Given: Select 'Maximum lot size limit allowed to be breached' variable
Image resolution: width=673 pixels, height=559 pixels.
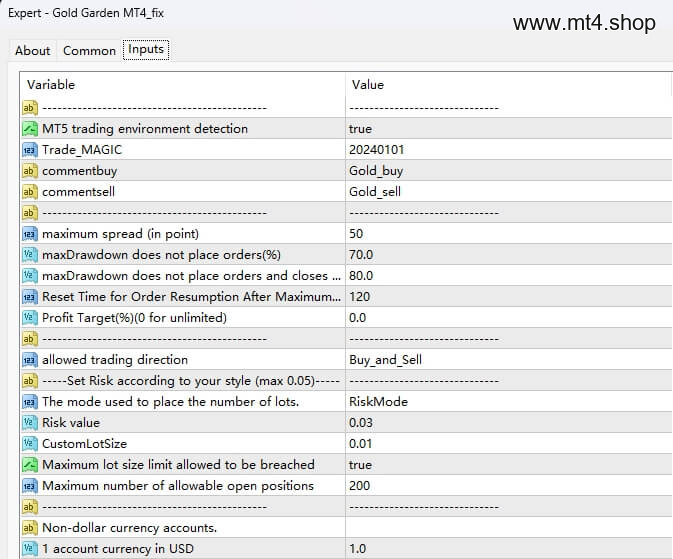Looking at the screenshot, I should click(178, 465).
